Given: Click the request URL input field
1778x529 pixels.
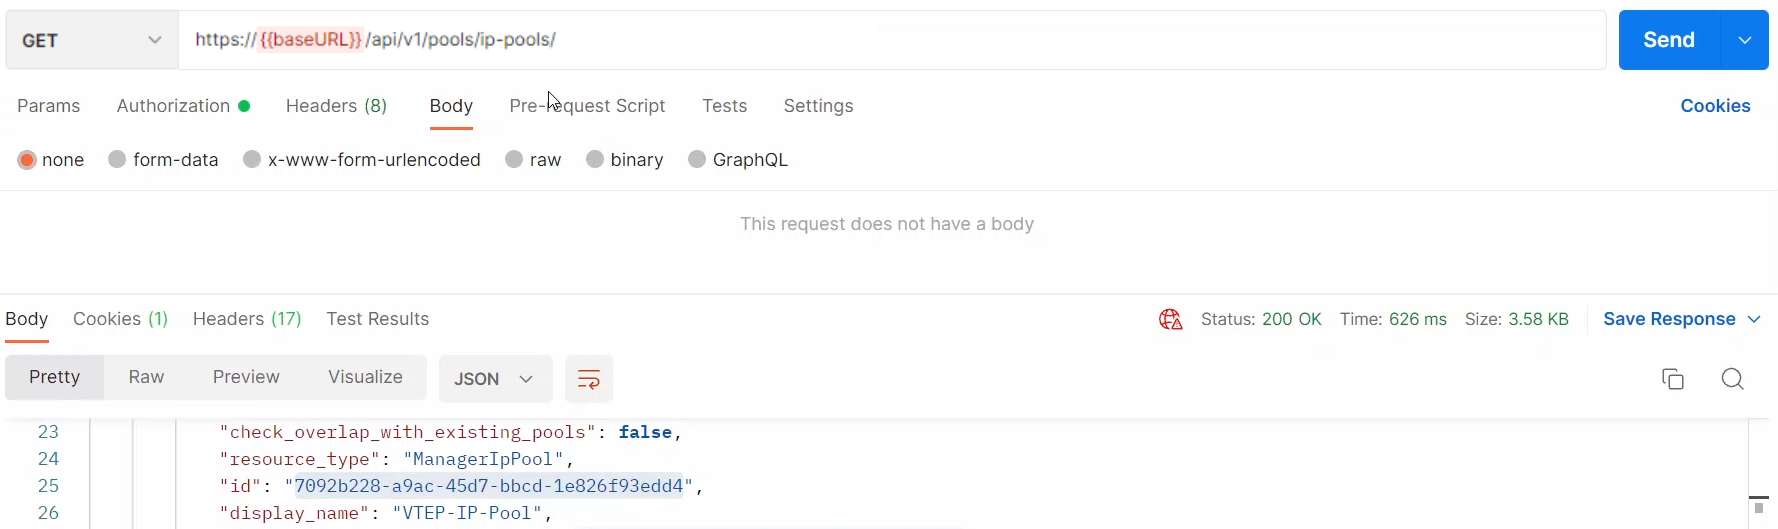Looking at the screenshot, I should tap(890, 41).
